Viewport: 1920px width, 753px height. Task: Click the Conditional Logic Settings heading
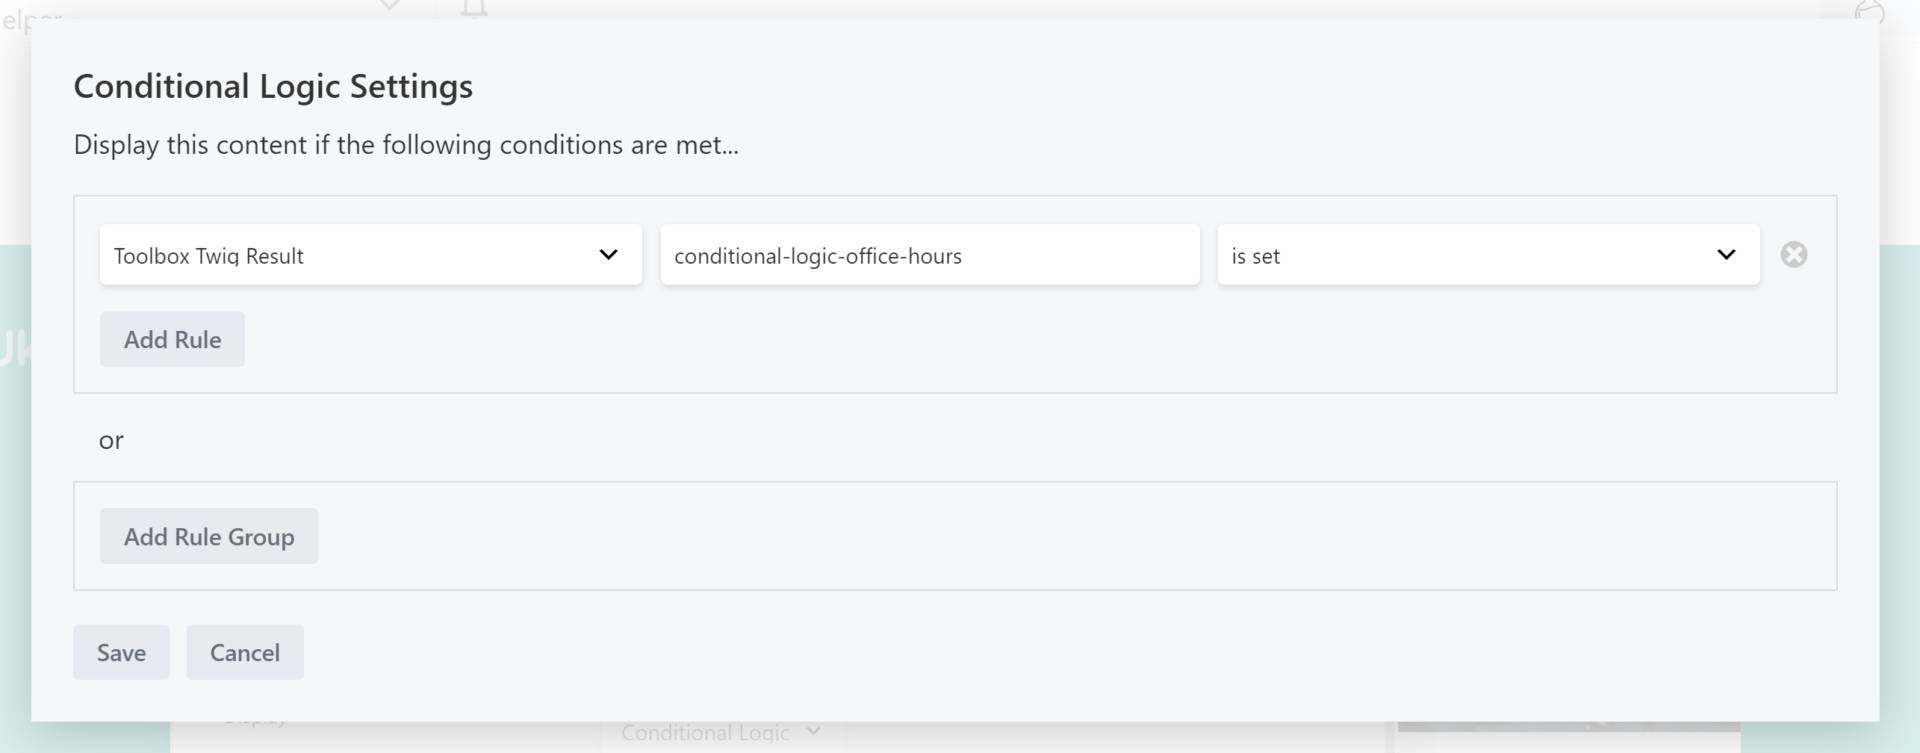click(x=273, y=87)
